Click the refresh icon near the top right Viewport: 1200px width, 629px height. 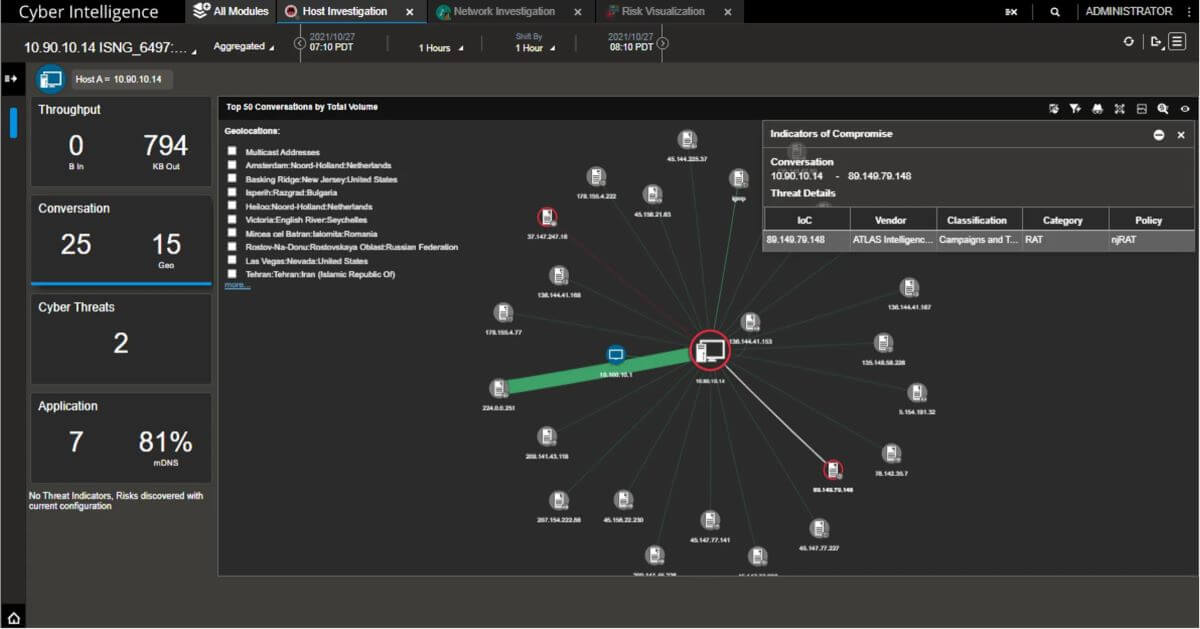[x=1129, y=42]
